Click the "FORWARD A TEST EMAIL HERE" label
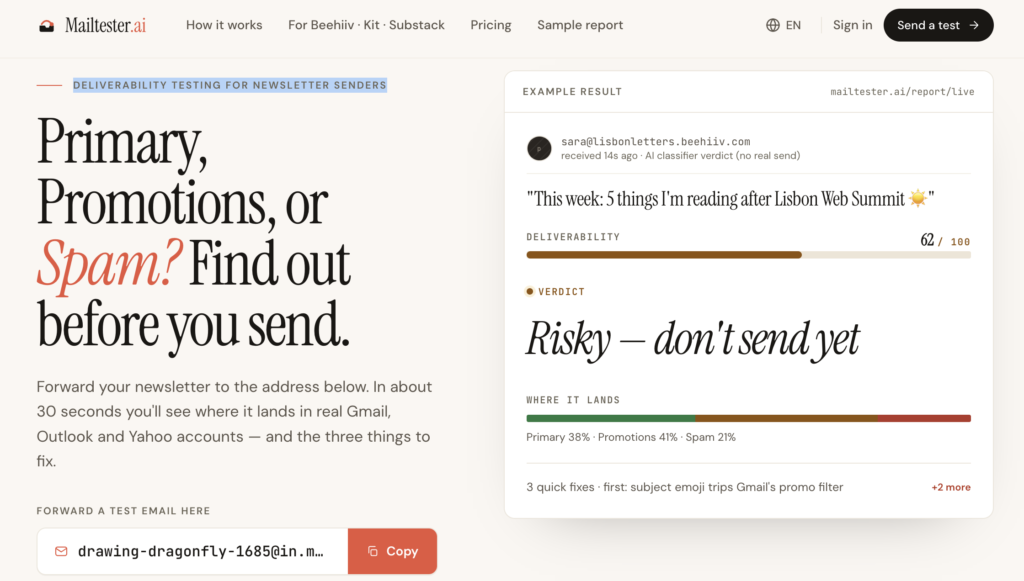The width and height of the screenshot is (1024, 581). point(123,511)
